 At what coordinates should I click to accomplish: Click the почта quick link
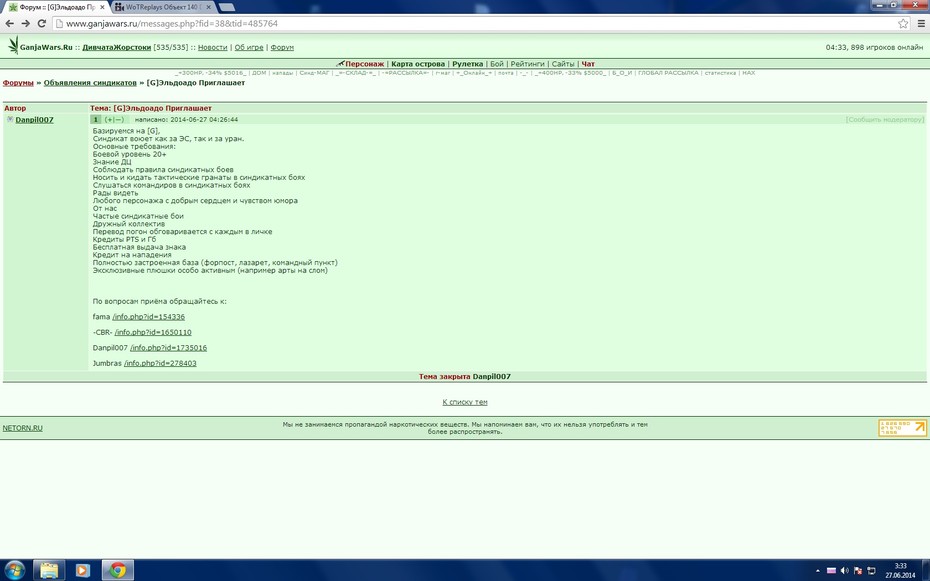505,73
